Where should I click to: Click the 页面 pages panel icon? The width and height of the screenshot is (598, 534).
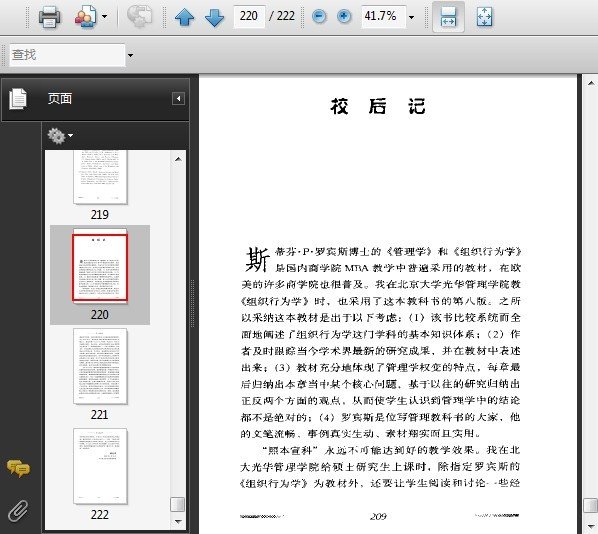coord(18,99)
